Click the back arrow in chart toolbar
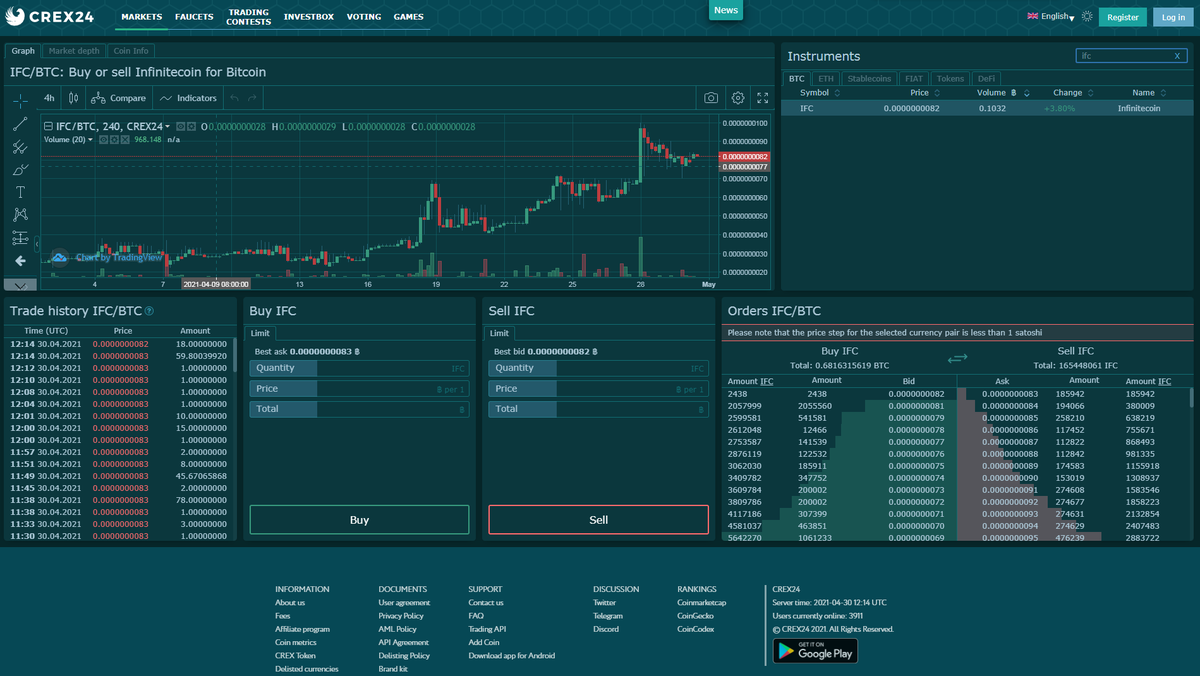The image size is (1200, 676). pyautogui.click(x=20, y=260)
